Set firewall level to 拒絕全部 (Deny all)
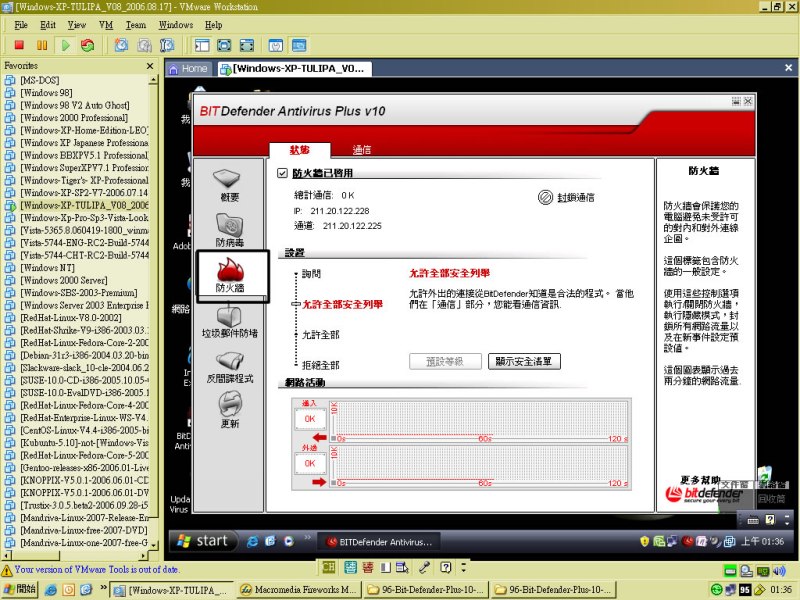800x600 pixels. 321,365
